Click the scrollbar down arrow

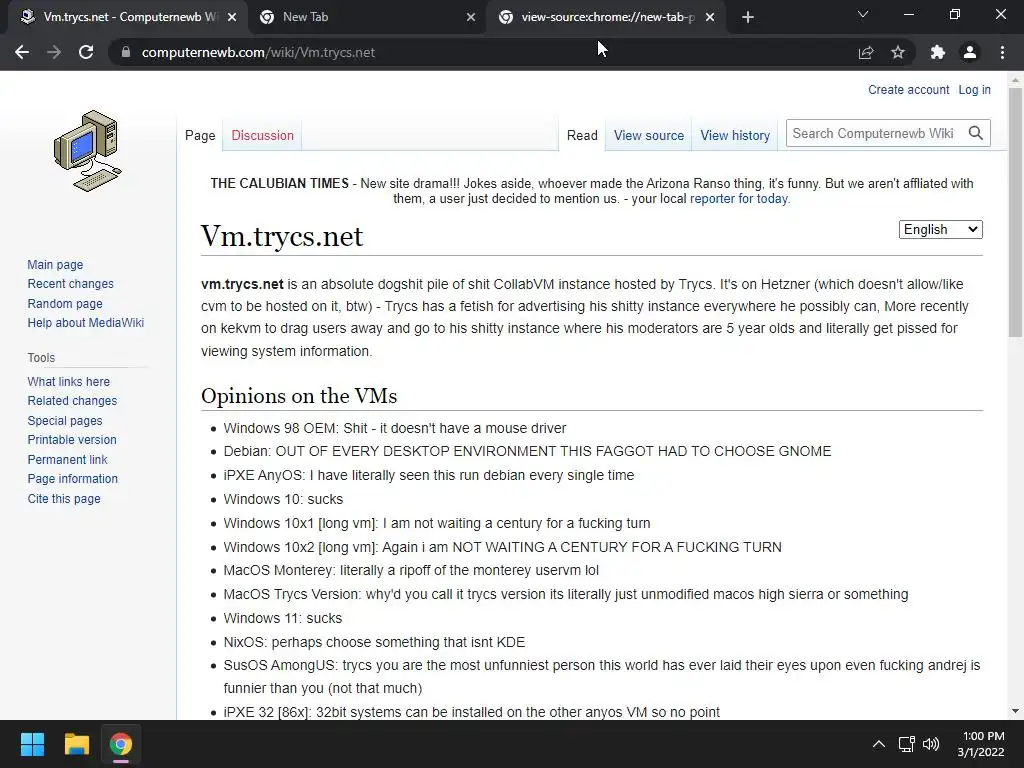point(1015,711)
